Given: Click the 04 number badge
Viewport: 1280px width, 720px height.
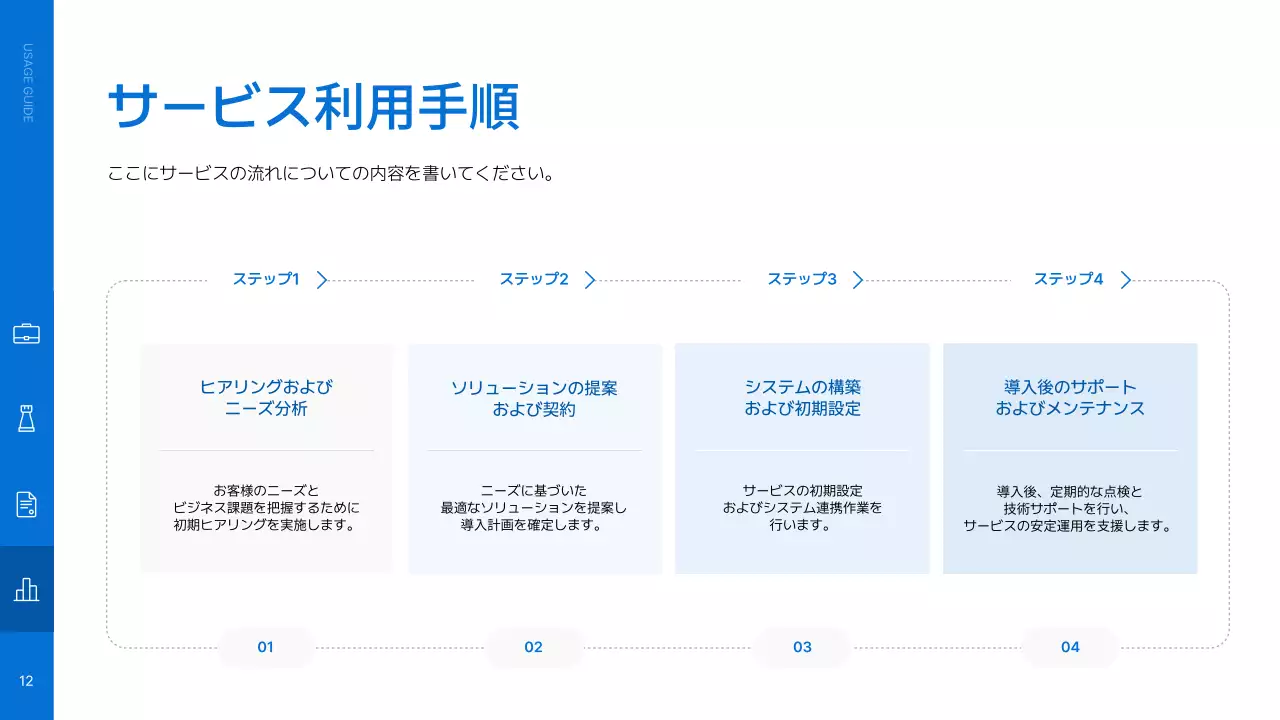Looking at the screenshot, I should coord(1070,647).
